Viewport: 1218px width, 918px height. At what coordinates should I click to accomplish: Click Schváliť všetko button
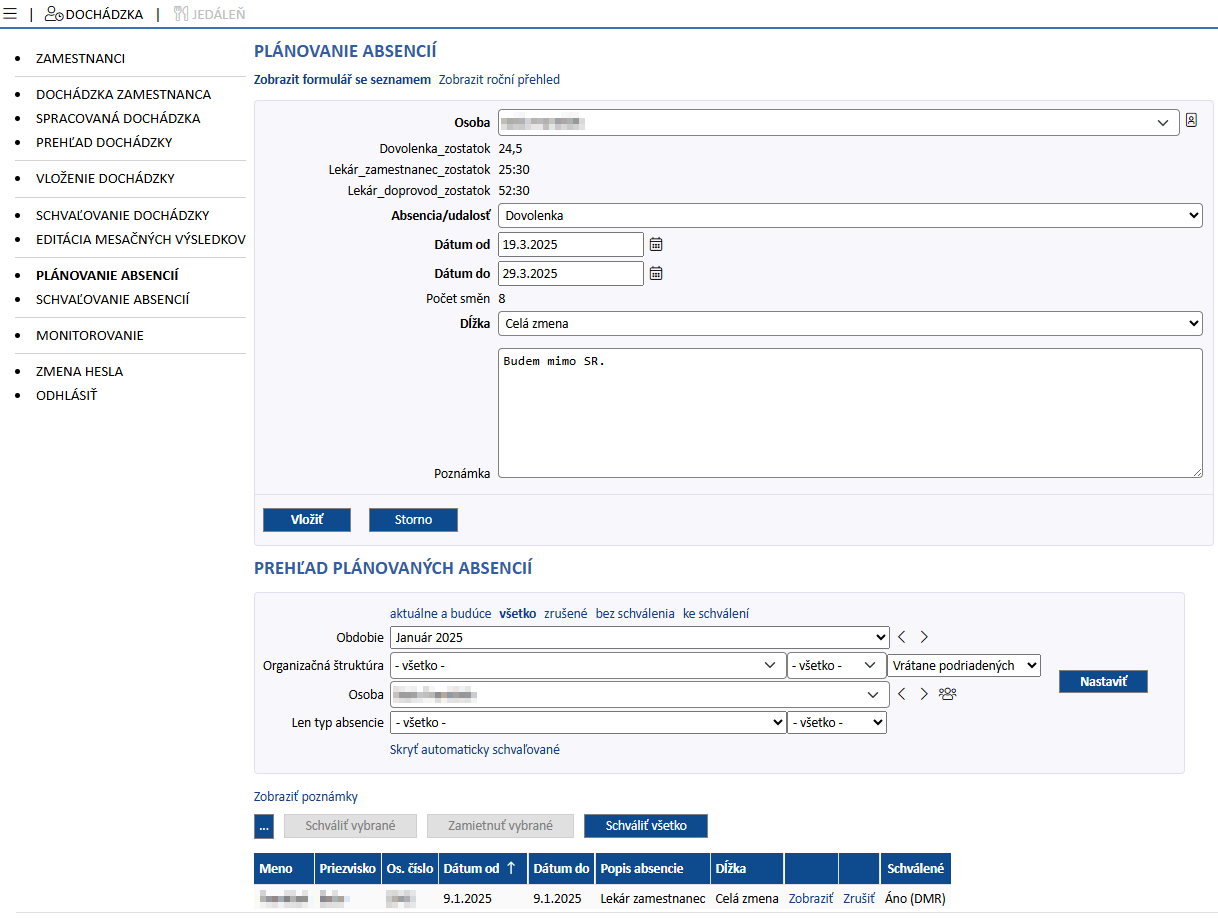pyautogui.click(x=646, y=826)
